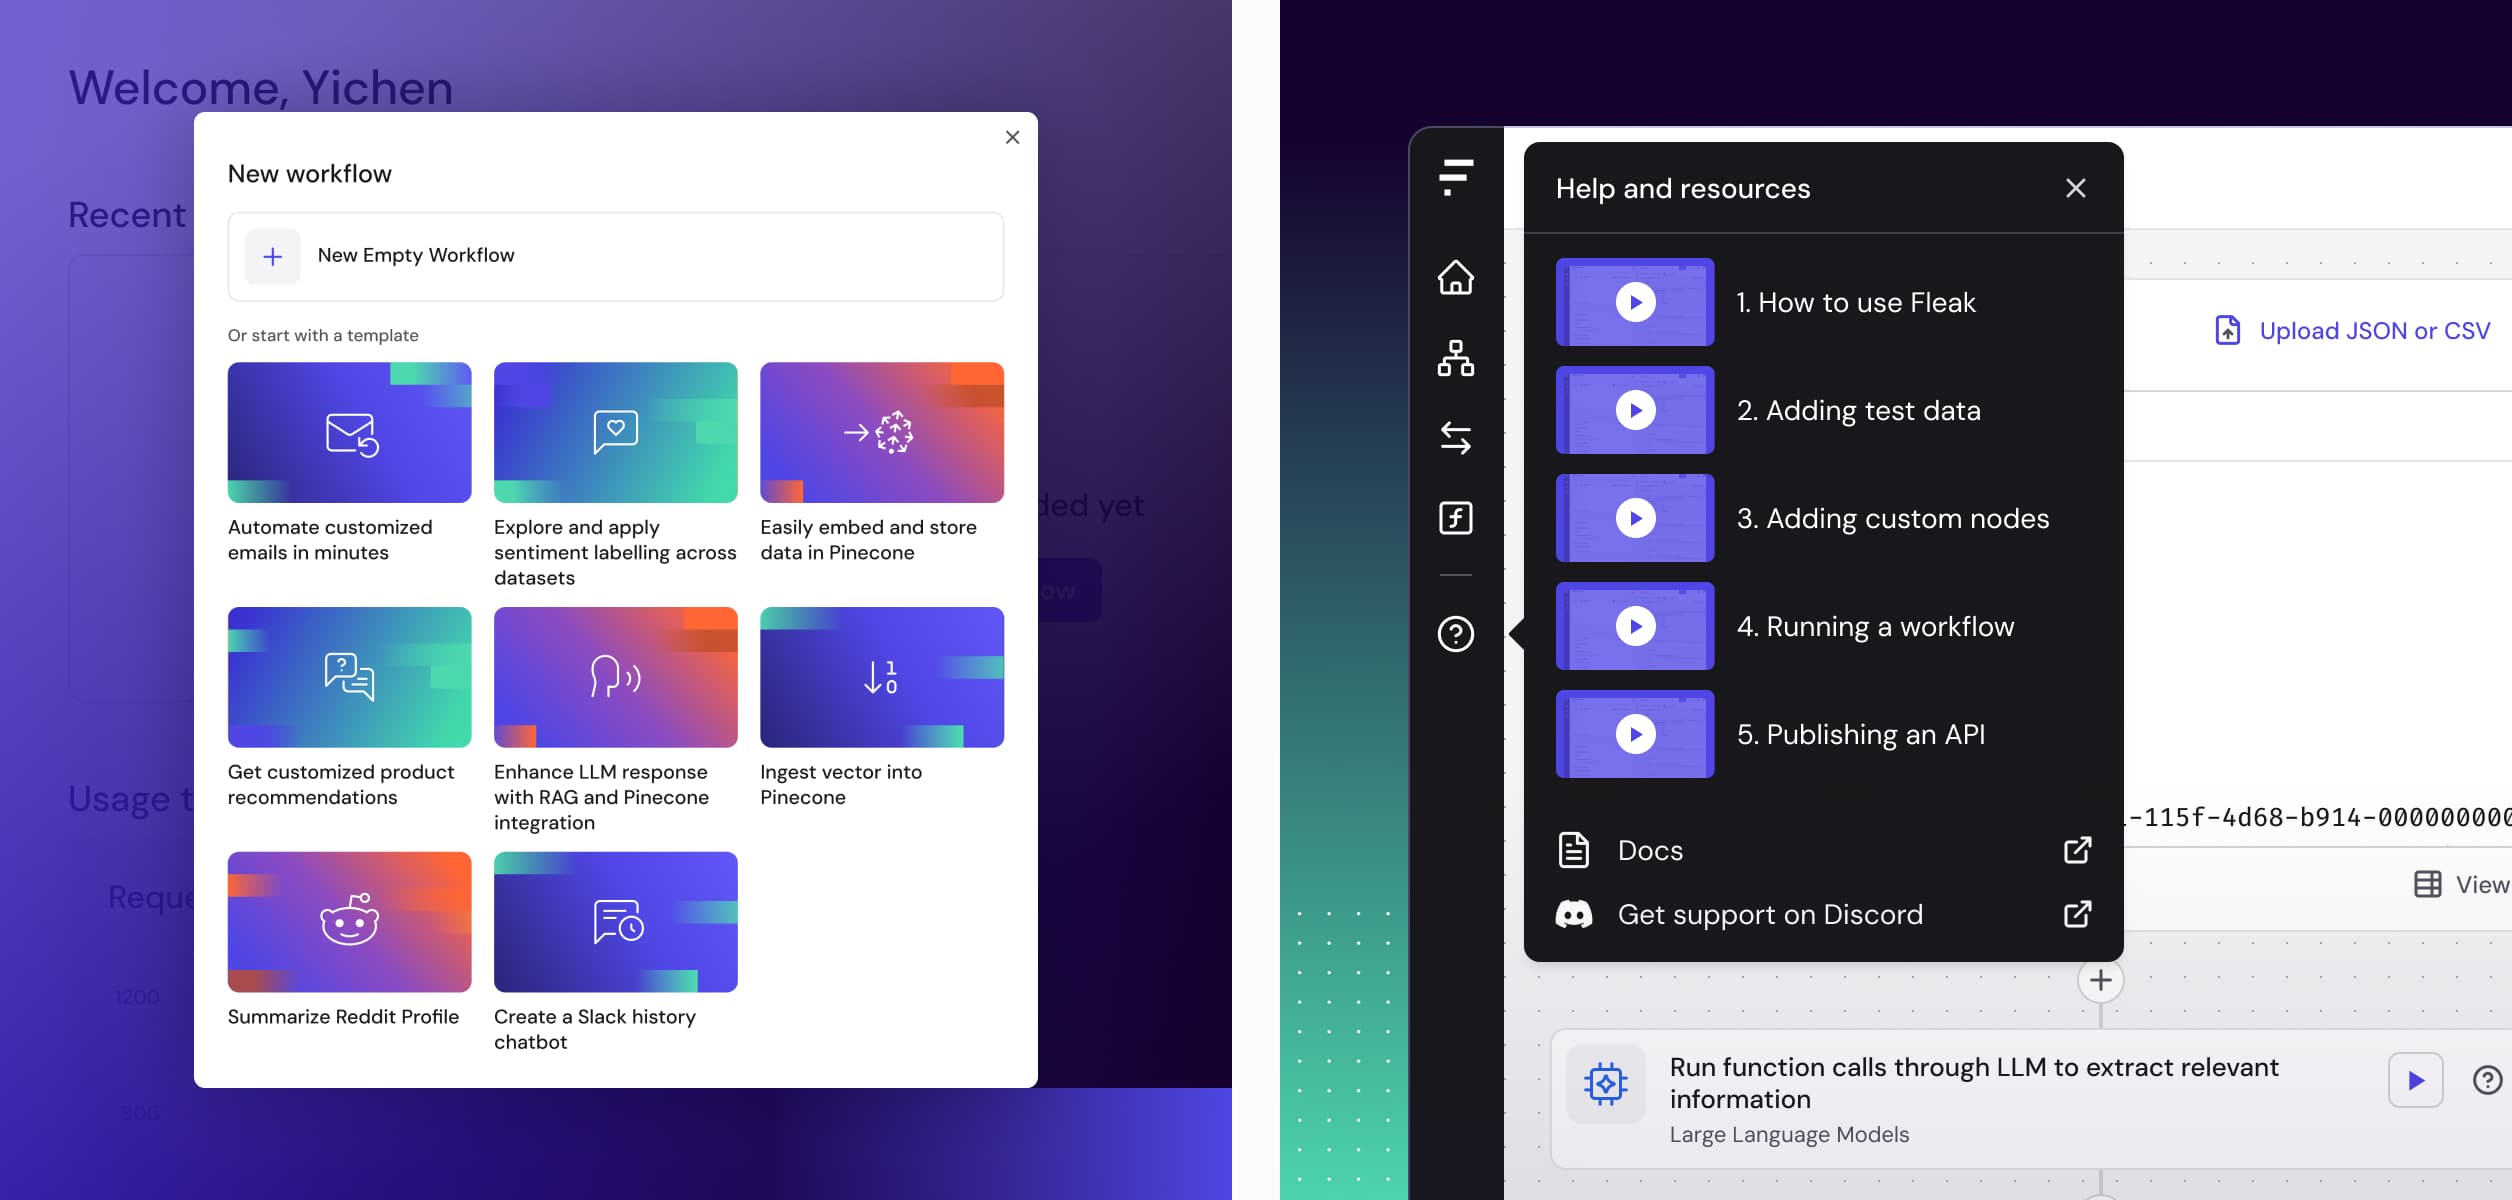Click the data transform arrows sidebar icon
The width and height of the screenshot is (2512, 1200).
(1455, 438)
